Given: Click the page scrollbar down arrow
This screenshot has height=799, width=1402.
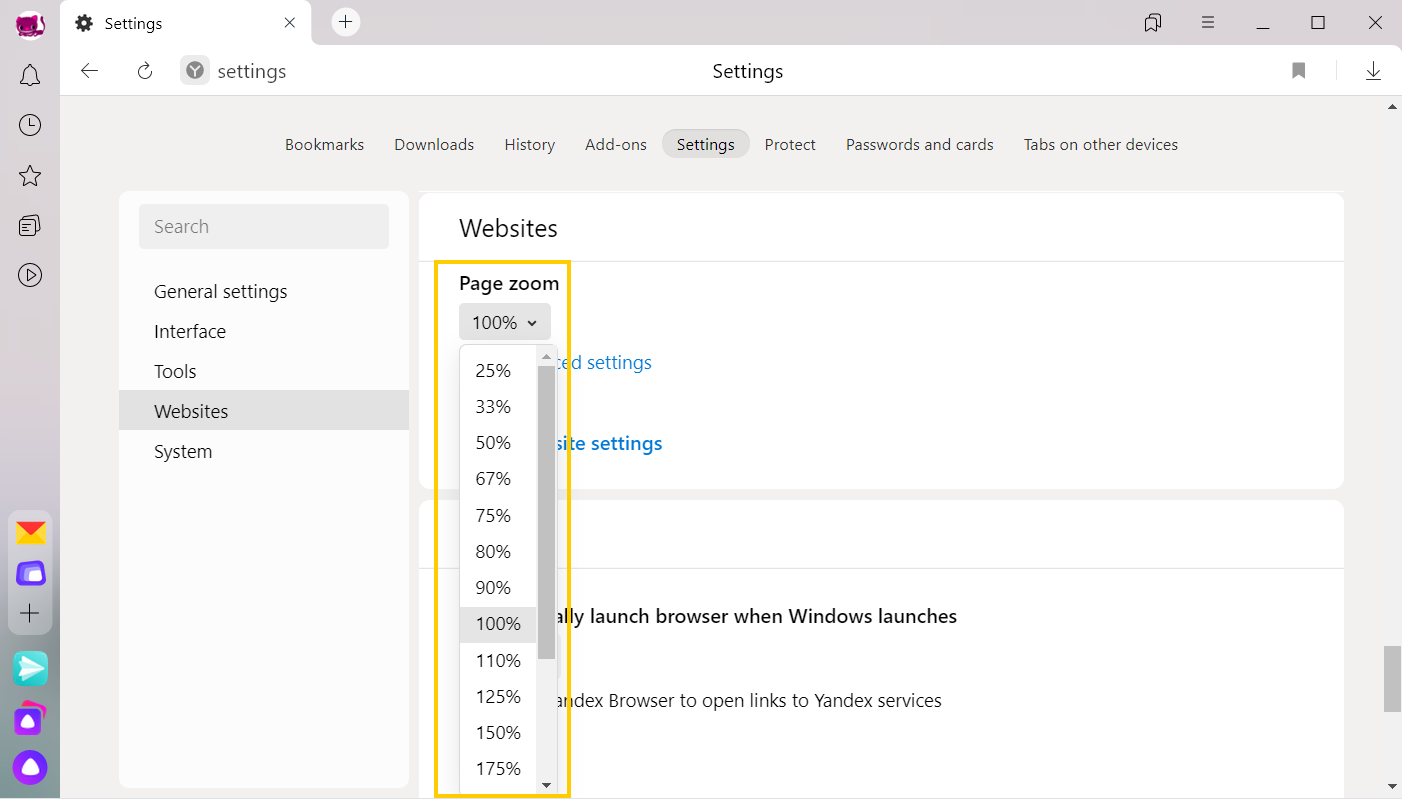Looking at the screenshot, I should point(1392,787).
